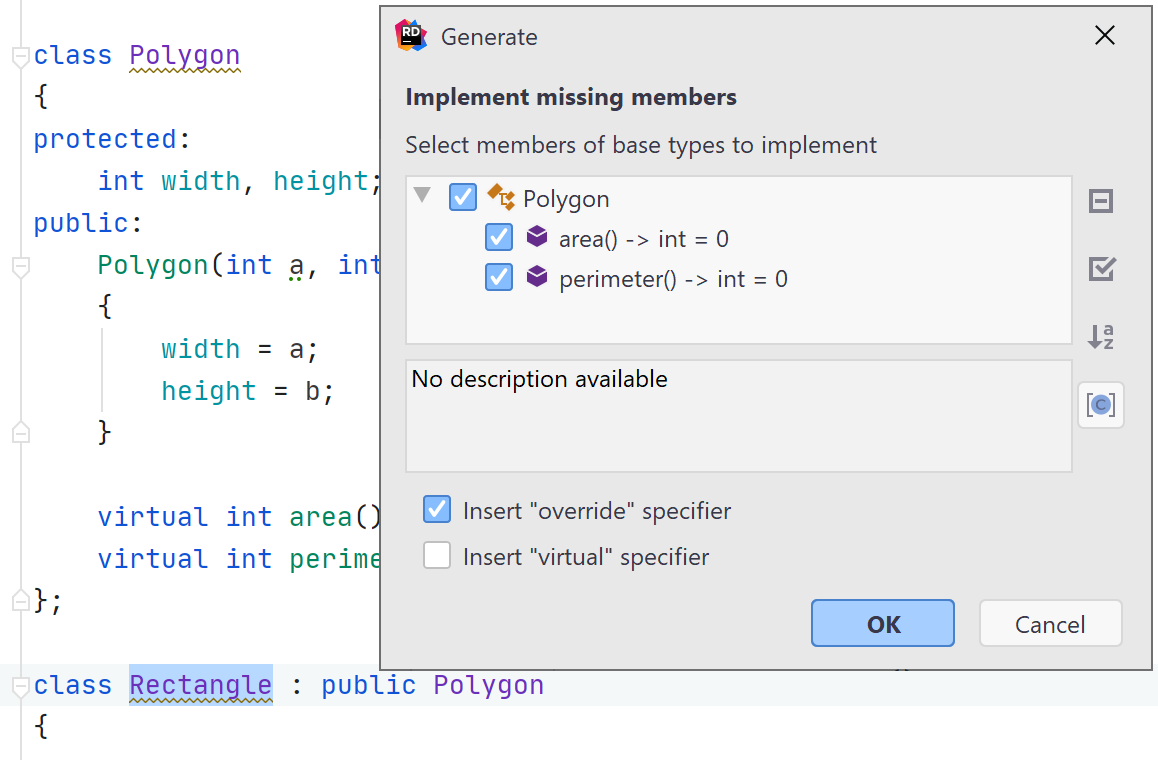Disable the Insert "override" specifier option
The width and height of the screenshot is (1158, 760).
437,509
